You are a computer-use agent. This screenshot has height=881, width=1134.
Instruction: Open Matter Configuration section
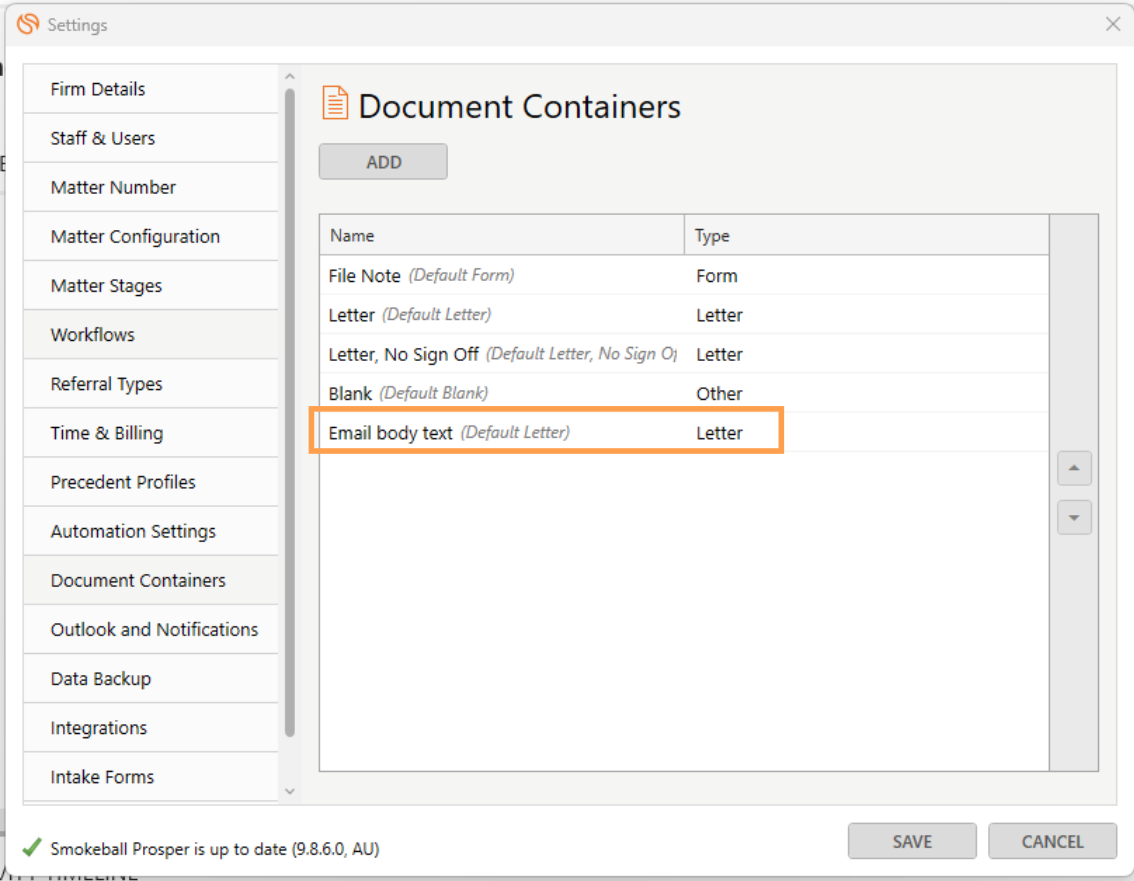150,237
